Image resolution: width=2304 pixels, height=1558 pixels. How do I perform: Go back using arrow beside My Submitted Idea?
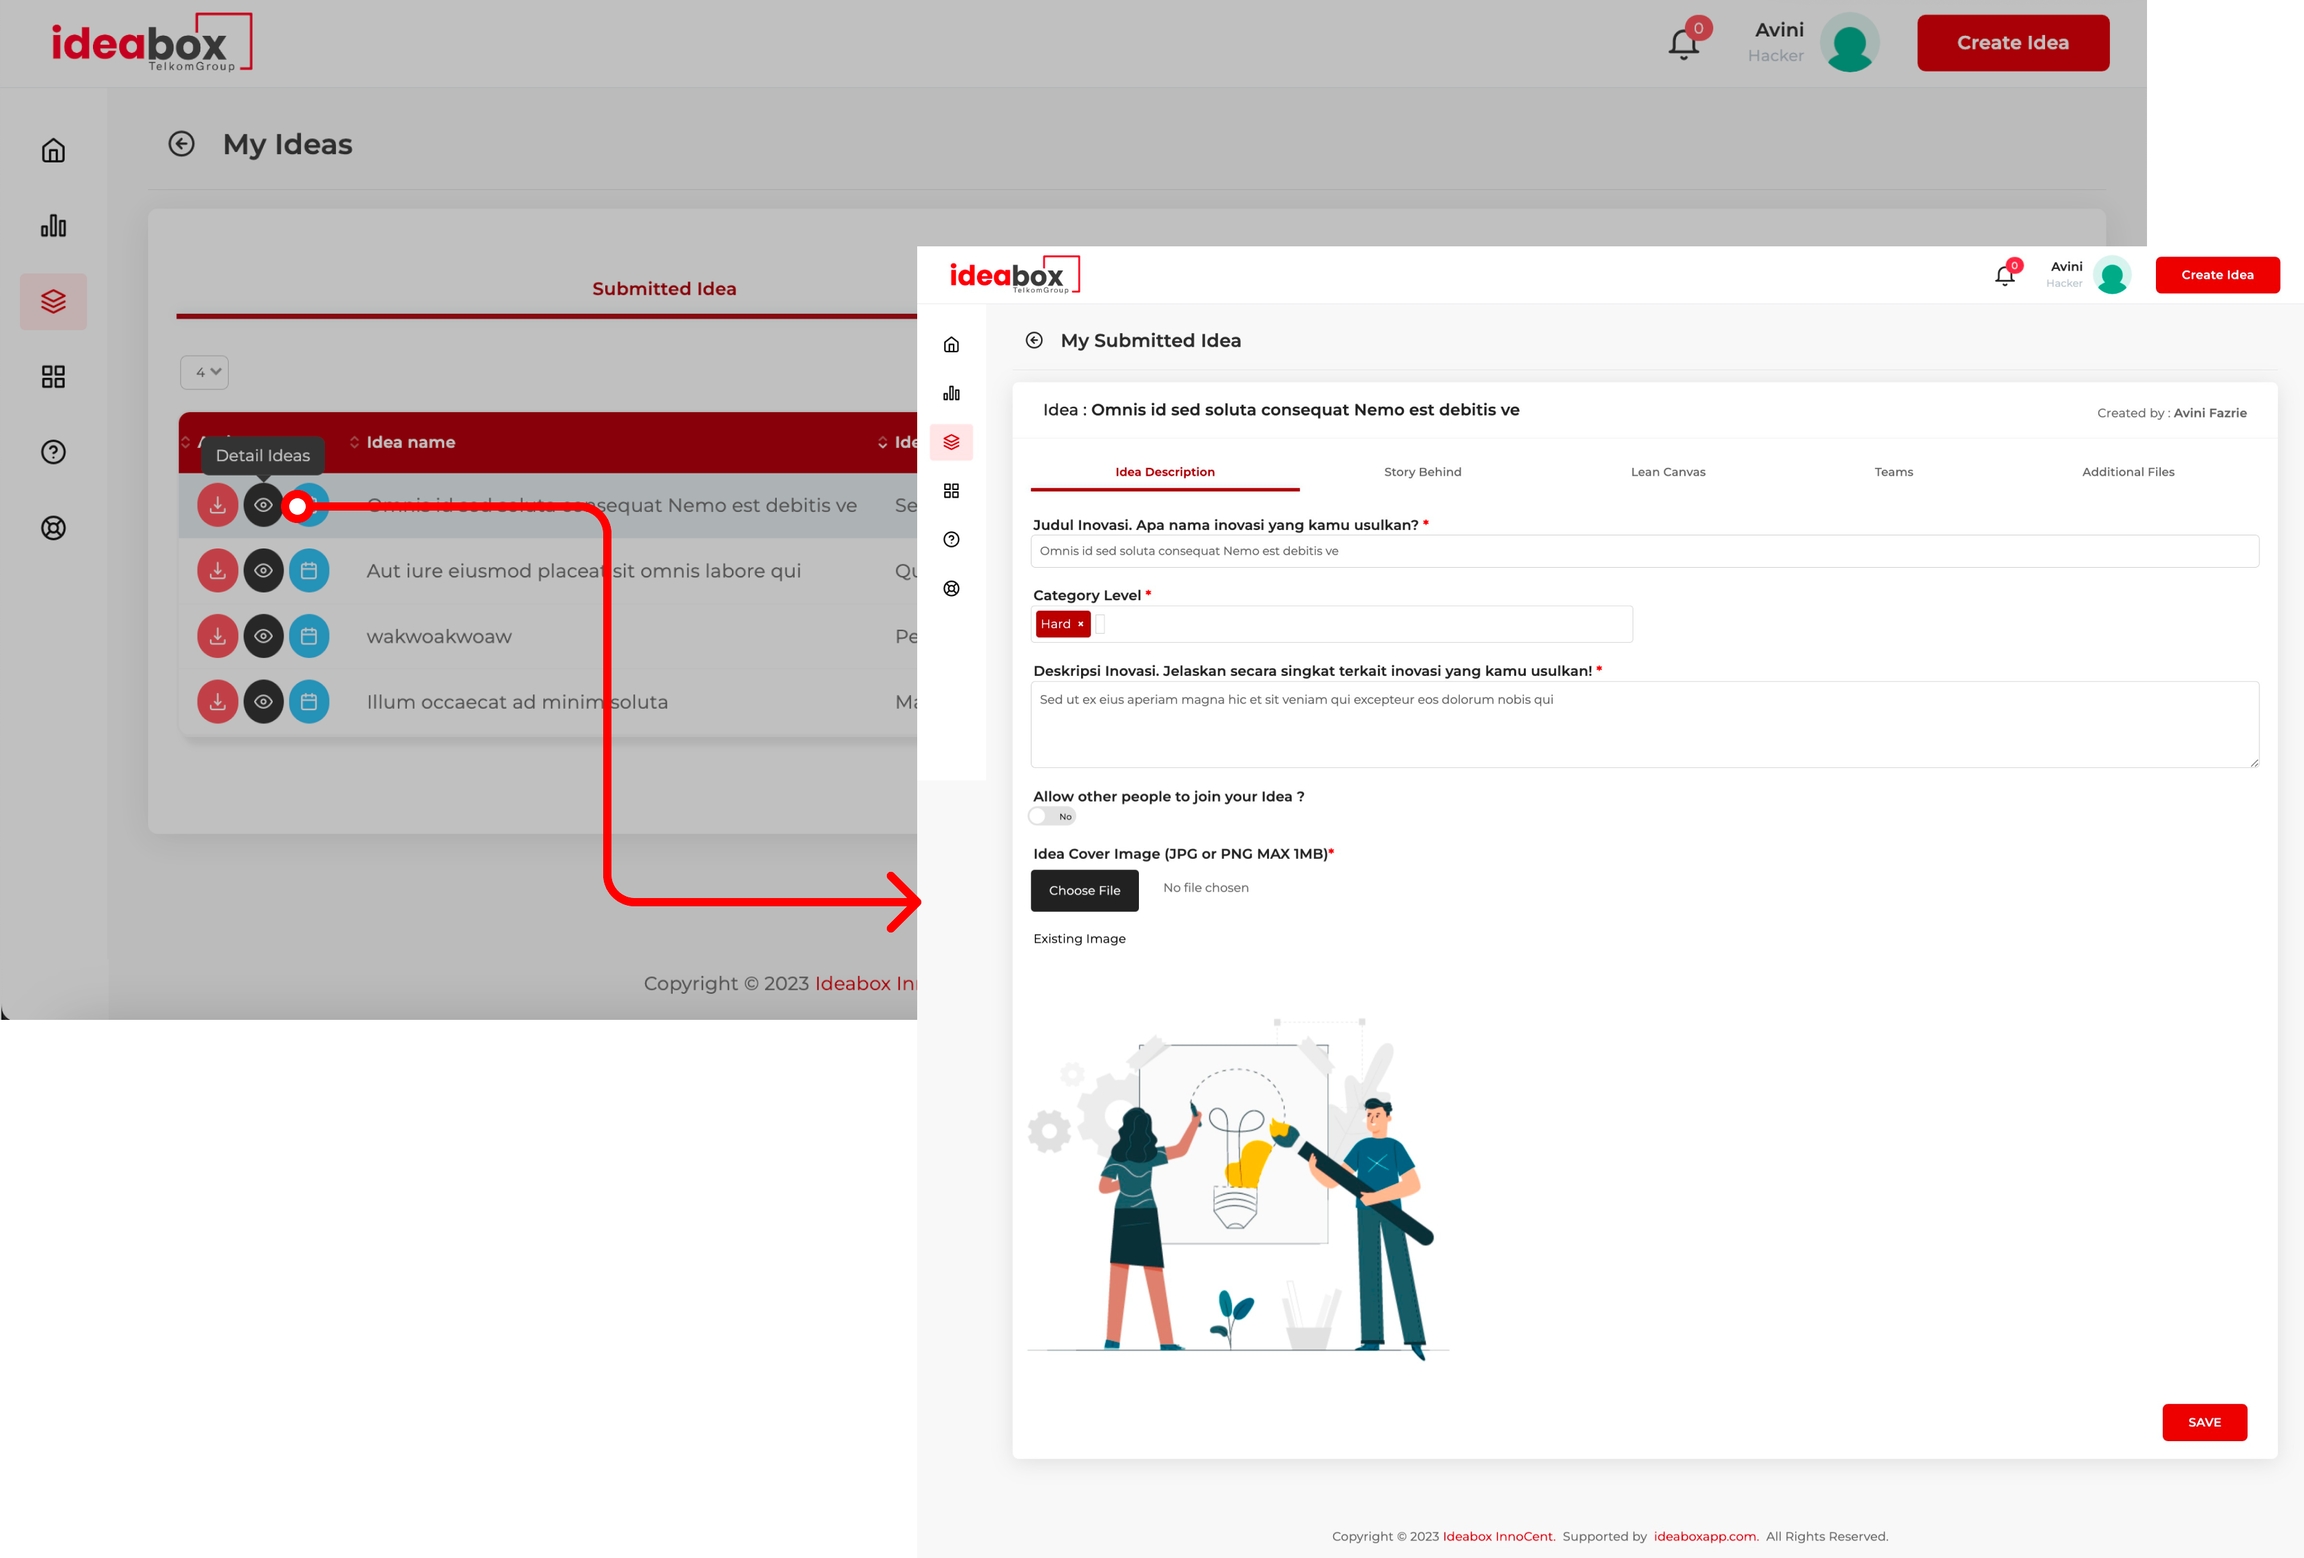1034,341
